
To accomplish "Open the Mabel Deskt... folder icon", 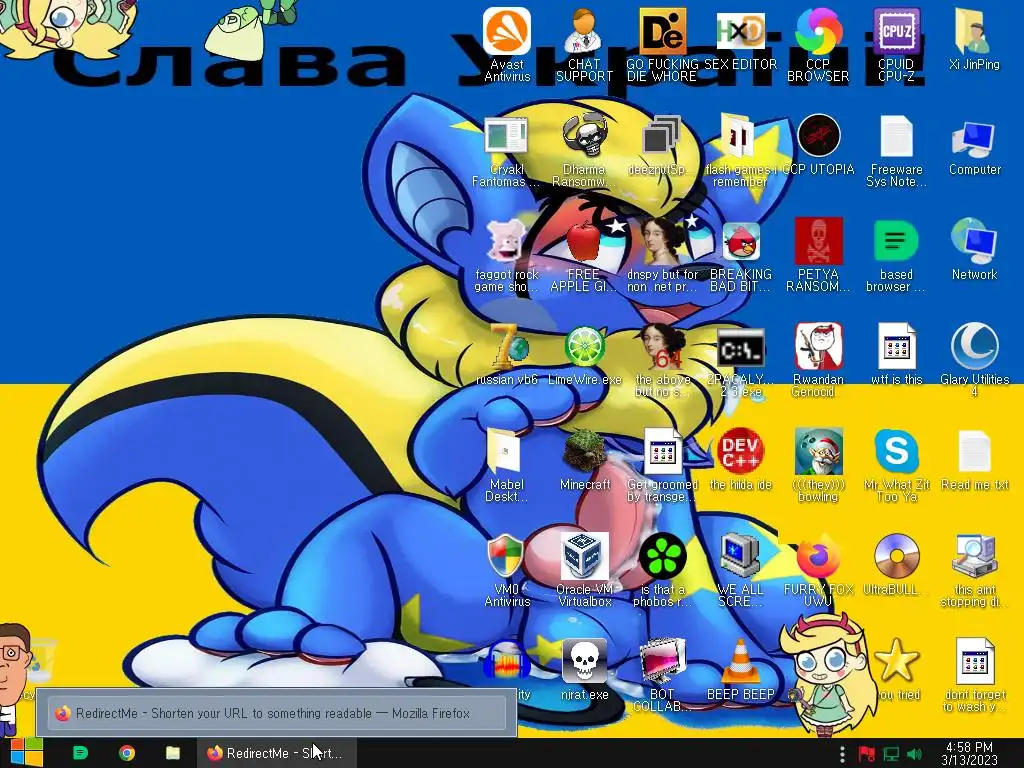I will (x=507, y=452).
